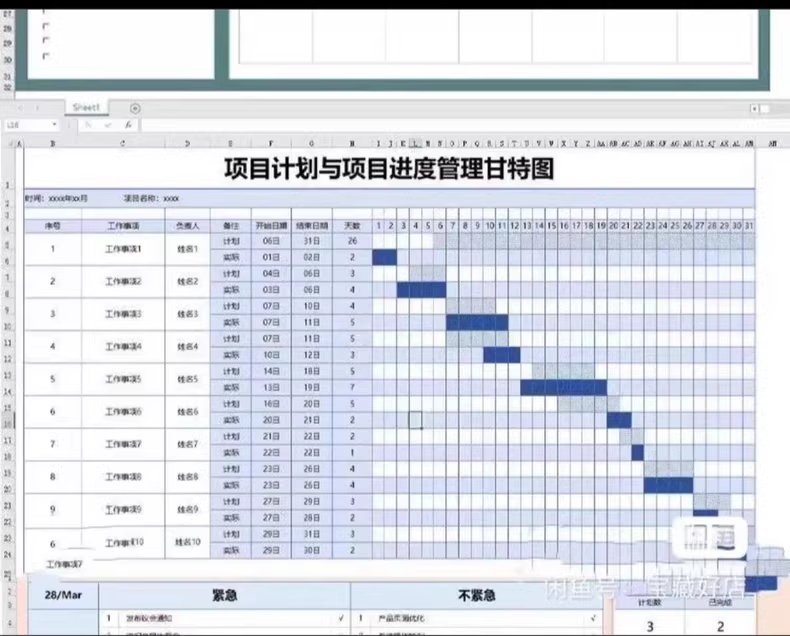Select the 工作事项5 cell
The image size is (790, 636).
[x=123, y=379]
